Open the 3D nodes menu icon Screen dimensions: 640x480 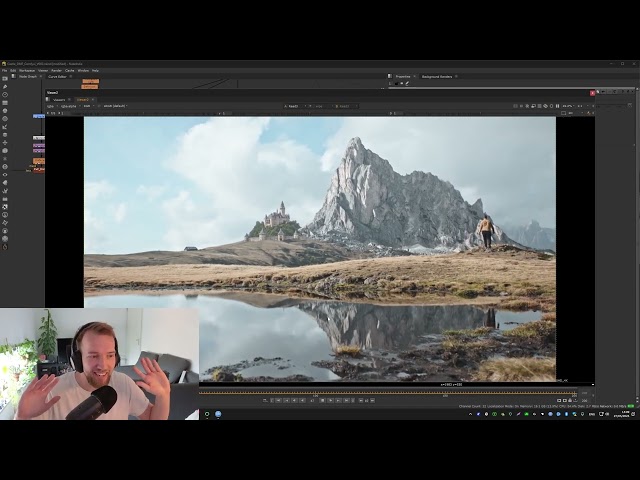(5, 151)
